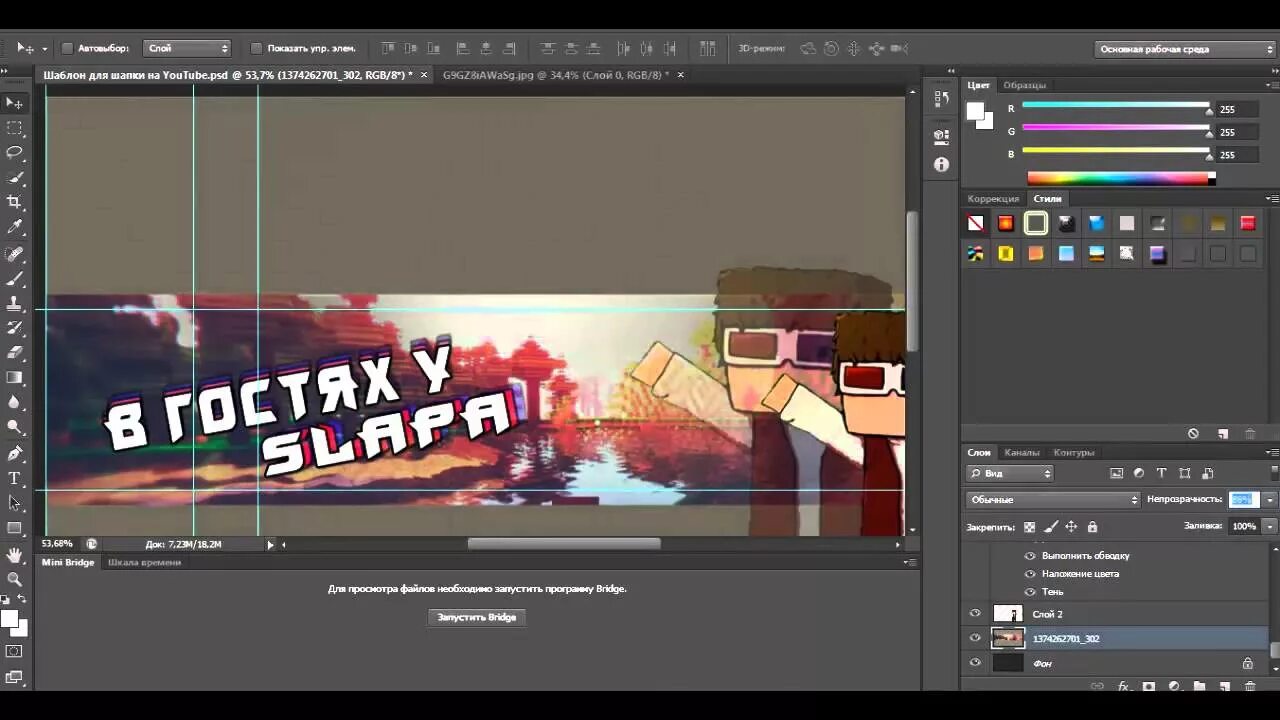Toggle Quick Mask mode icon

point(14,651)
